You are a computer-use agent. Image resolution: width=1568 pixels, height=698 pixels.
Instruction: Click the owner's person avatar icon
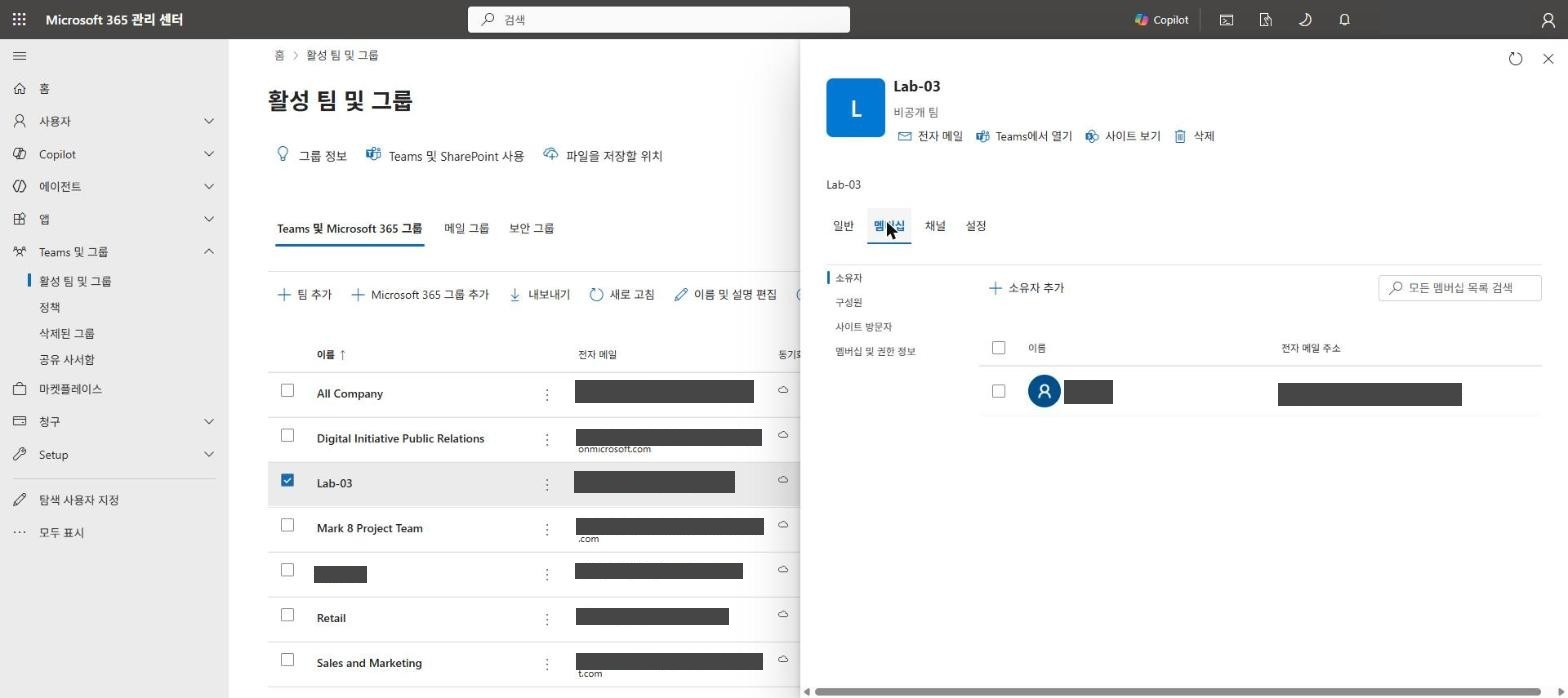click(1044, 391)
